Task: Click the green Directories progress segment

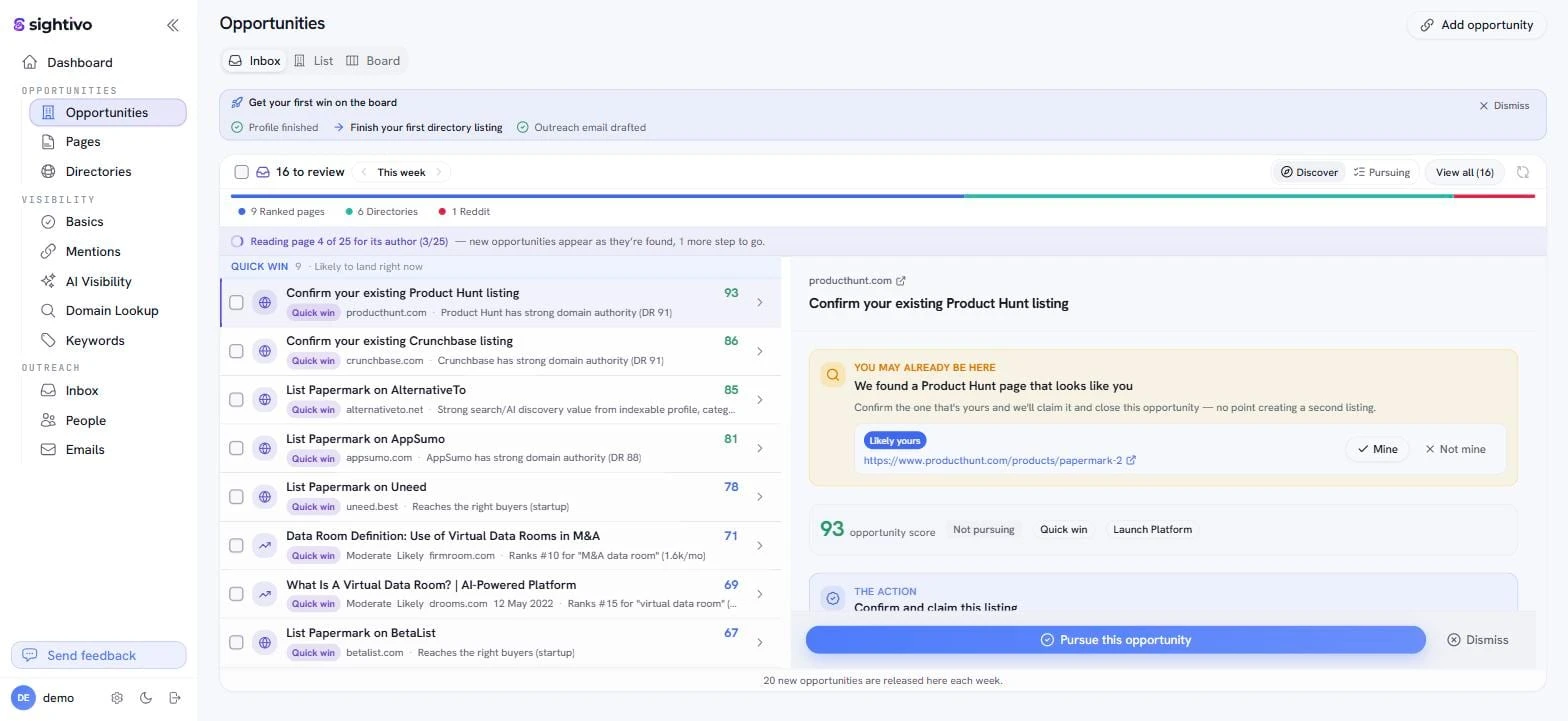Action: click(x=1209, y=196)
